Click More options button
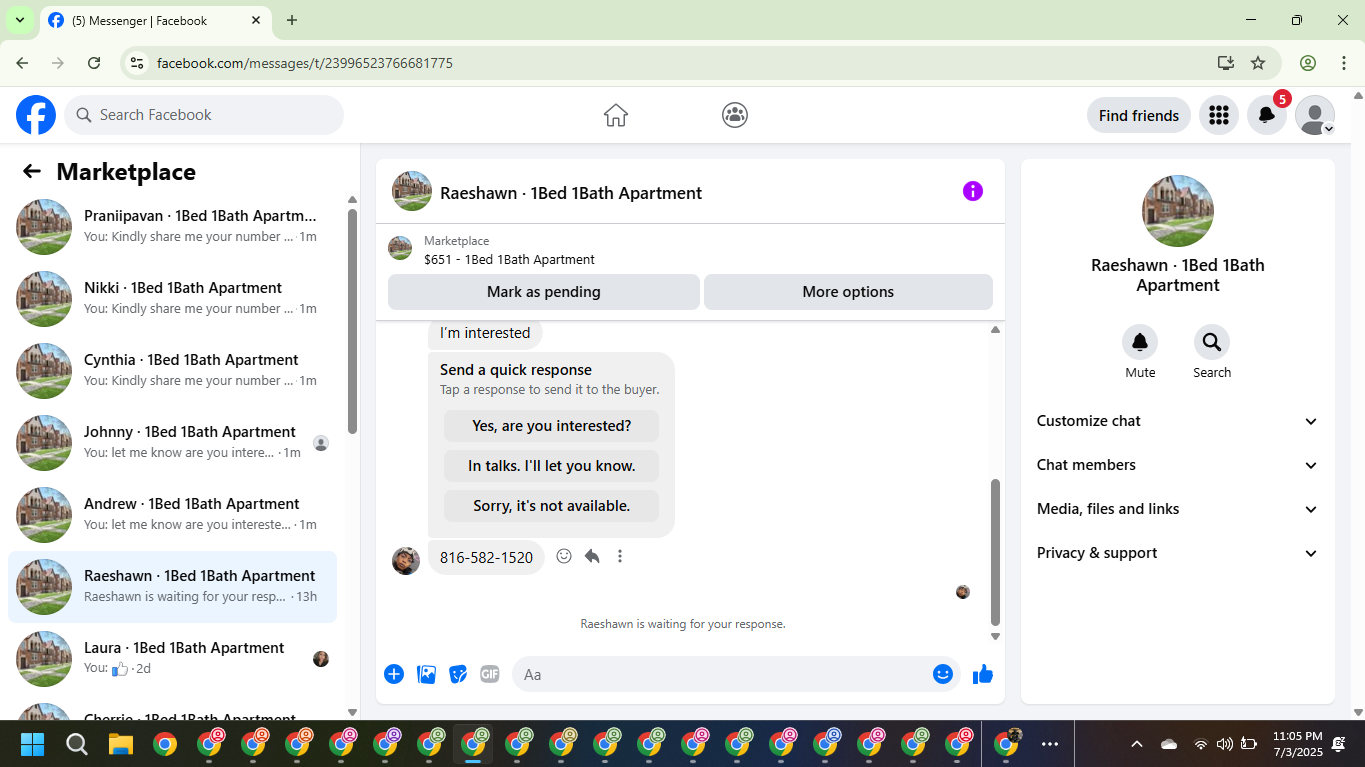The width and height of the screenshot is (1365, 767). pyautogui.click(x=848, y=292)
